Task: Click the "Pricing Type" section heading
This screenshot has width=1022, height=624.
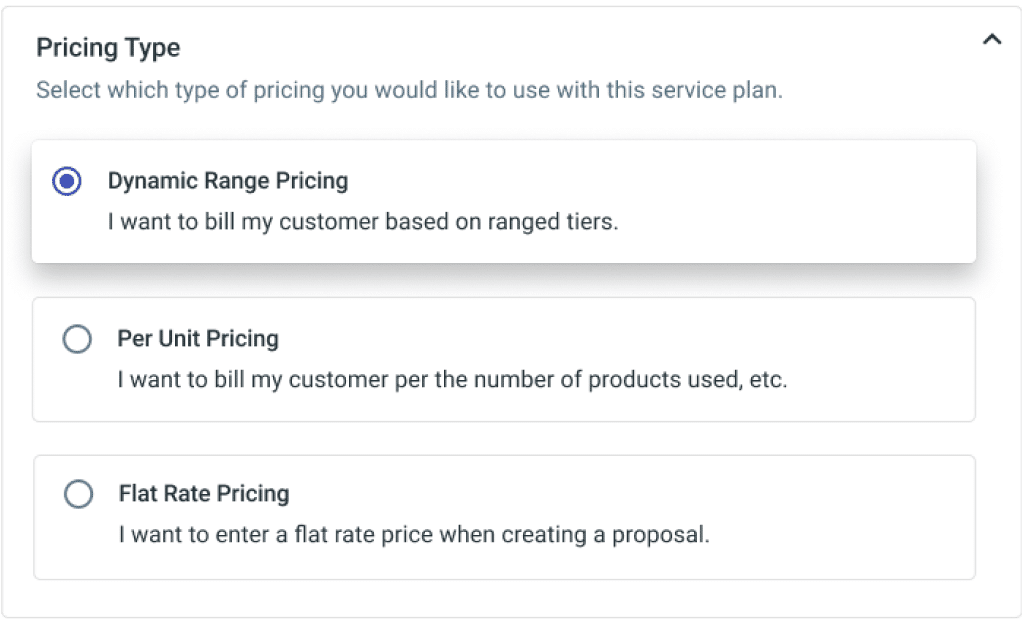Action: click(x=108, y=47)
